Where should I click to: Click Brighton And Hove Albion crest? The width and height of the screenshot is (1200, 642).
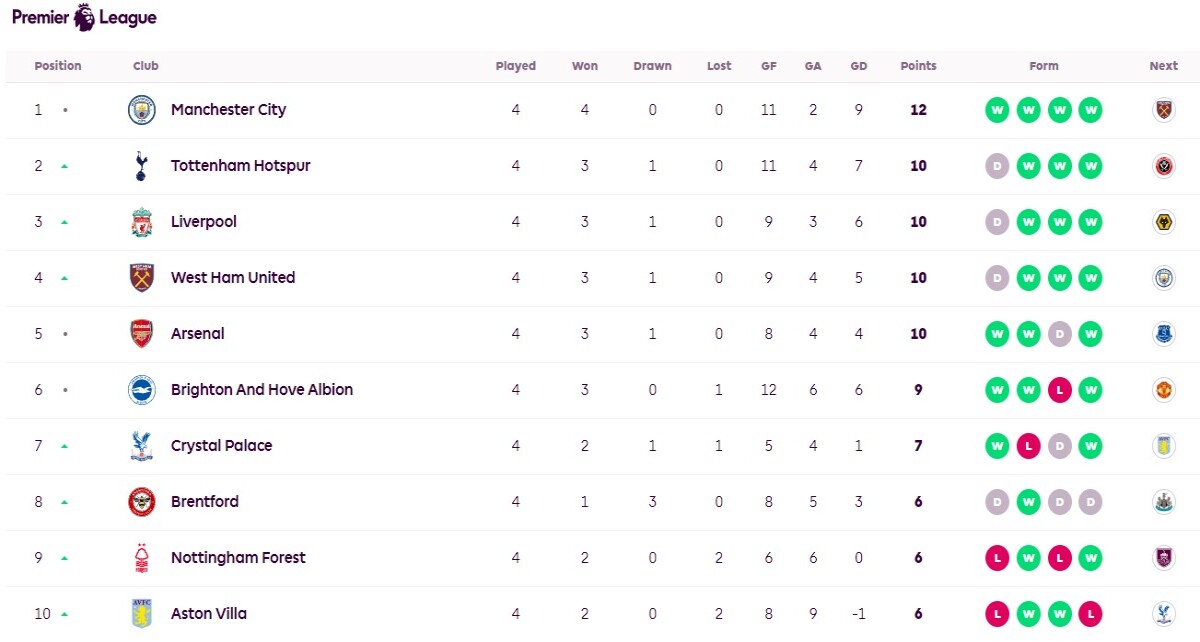[x=142, y=390]
